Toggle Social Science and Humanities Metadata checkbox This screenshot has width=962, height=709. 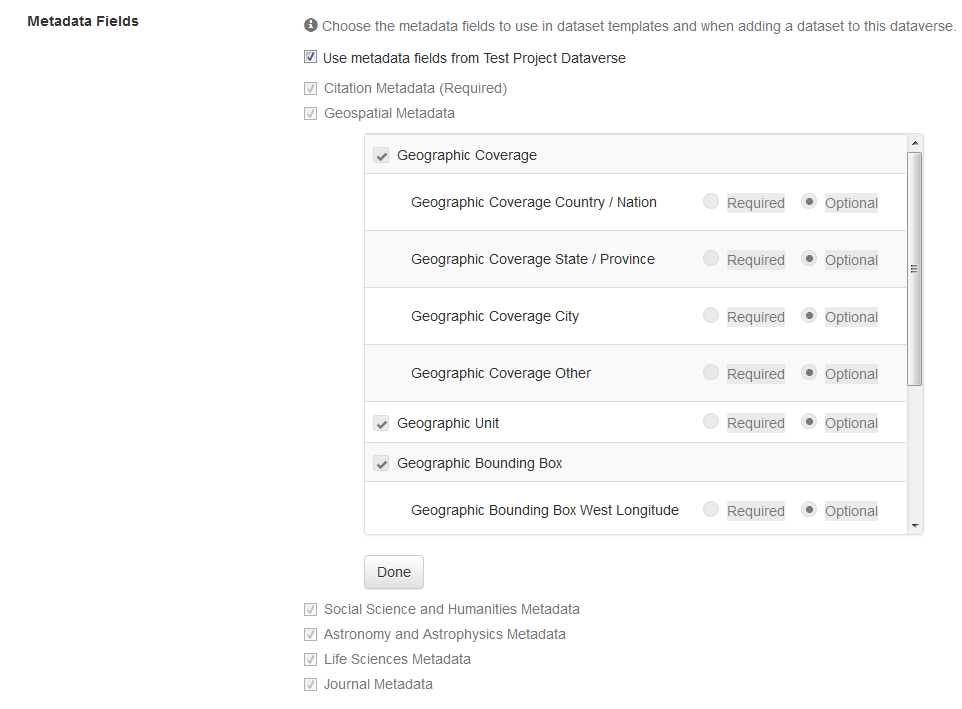310,610
